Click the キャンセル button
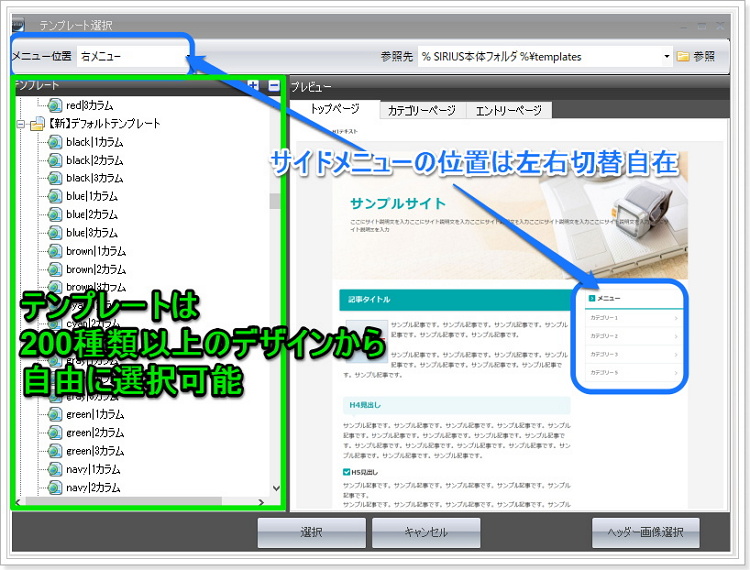Viewport: 750px width, 570px height. 426,532
